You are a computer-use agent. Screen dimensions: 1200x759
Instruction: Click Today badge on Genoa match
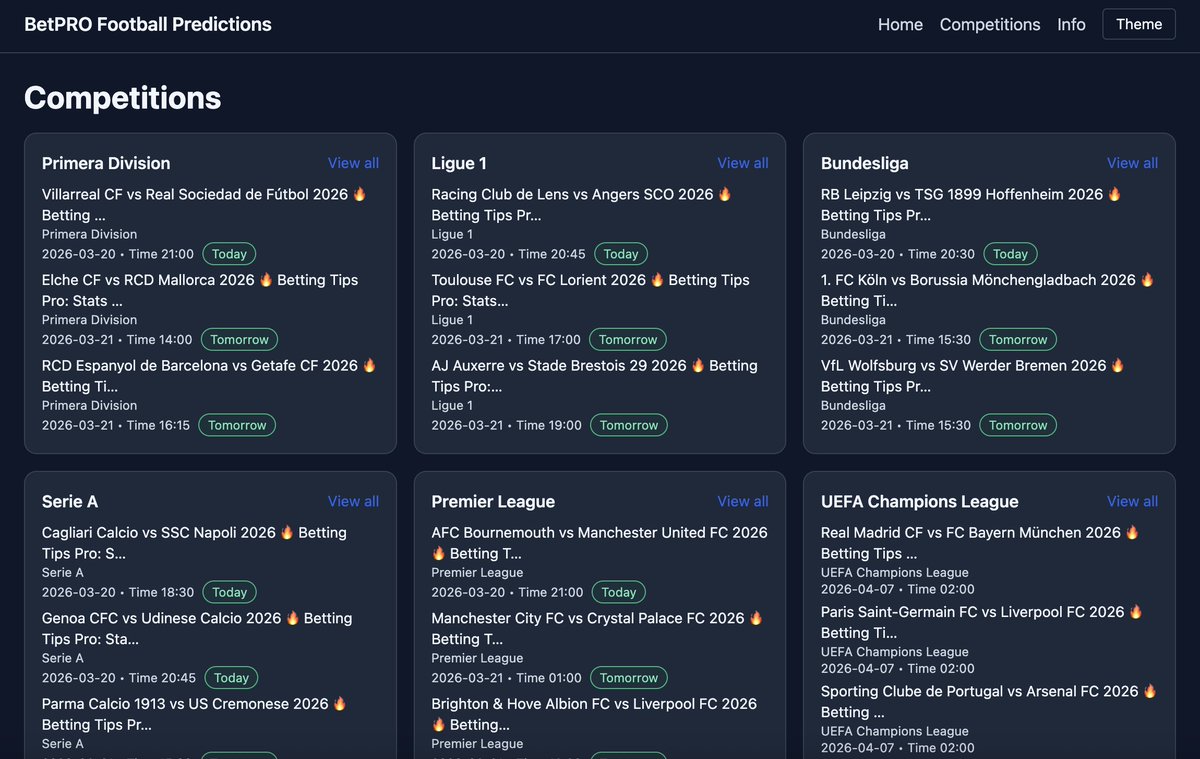[x=231, y=678]
